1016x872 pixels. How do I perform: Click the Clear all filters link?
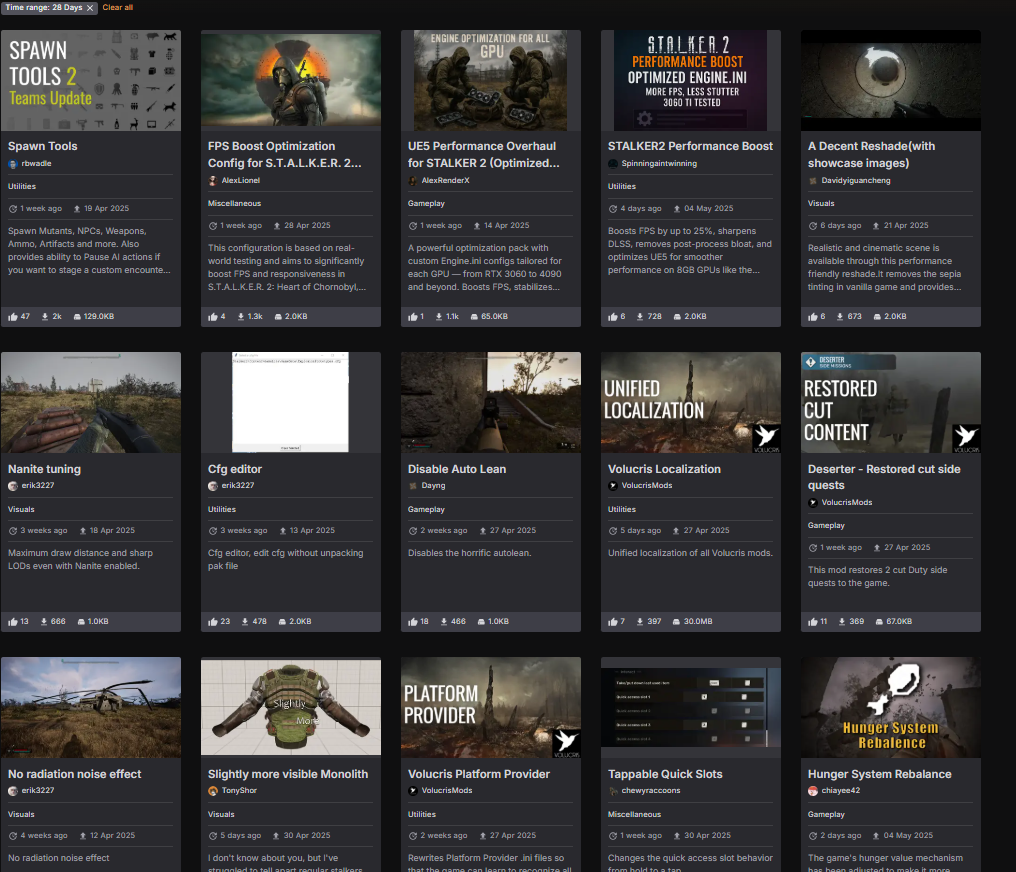point(117,7)
